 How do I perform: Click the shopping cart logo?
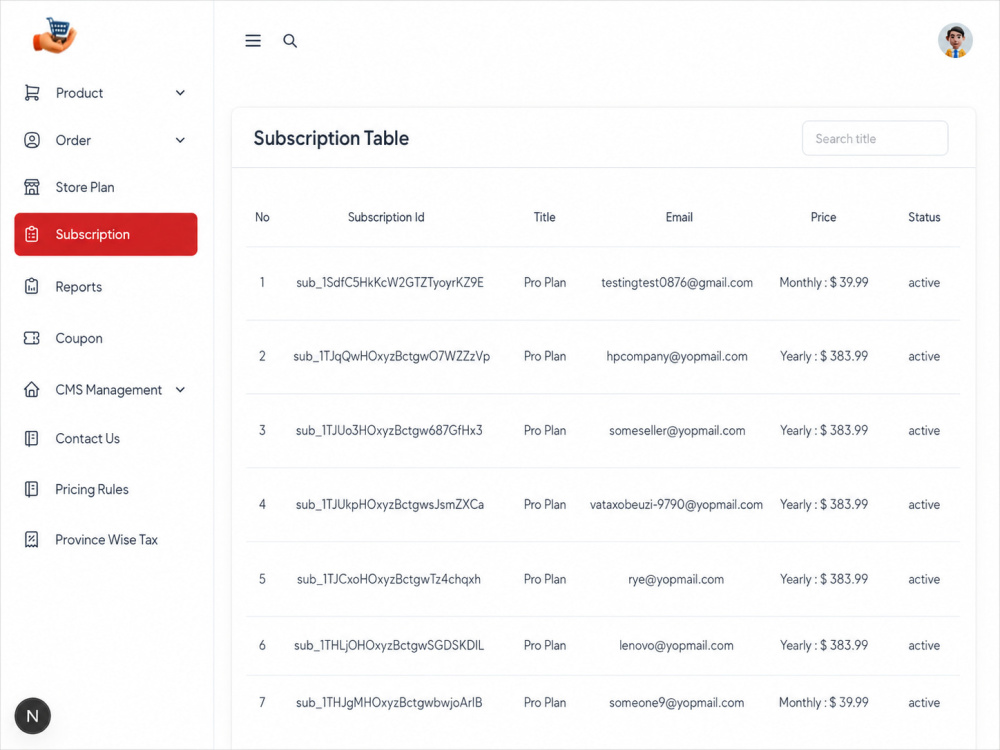tap(55, 36)
